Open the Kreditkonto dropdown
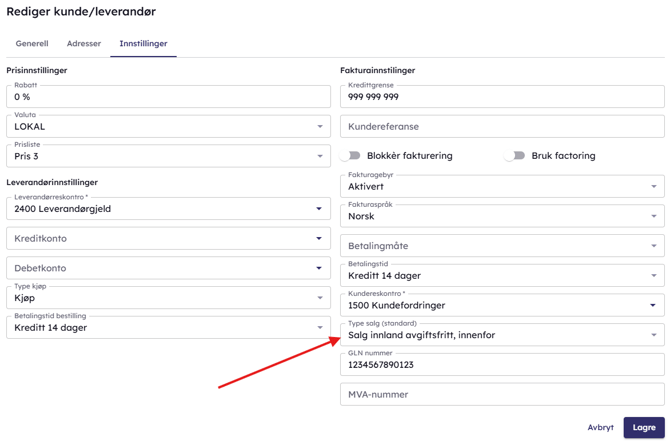This screenshot has height=445, width=670. [x=319, y=239]
